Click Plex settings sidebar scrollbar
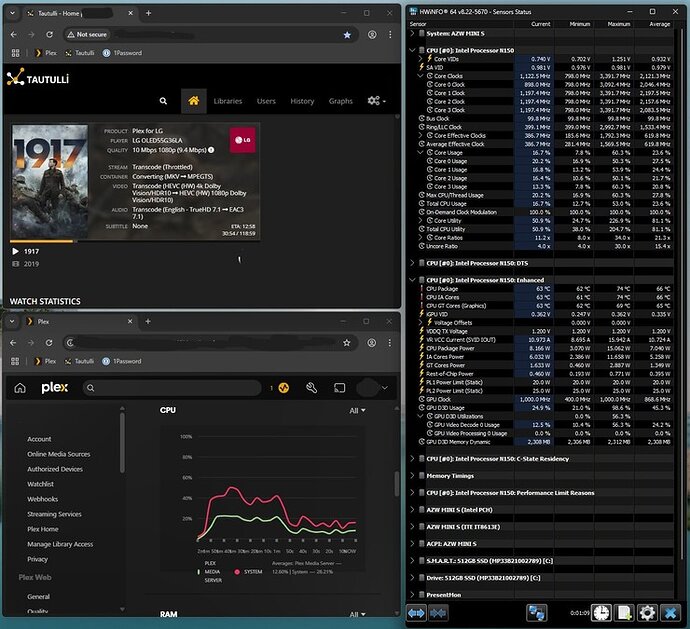690x629 pixels. [122, 442]
